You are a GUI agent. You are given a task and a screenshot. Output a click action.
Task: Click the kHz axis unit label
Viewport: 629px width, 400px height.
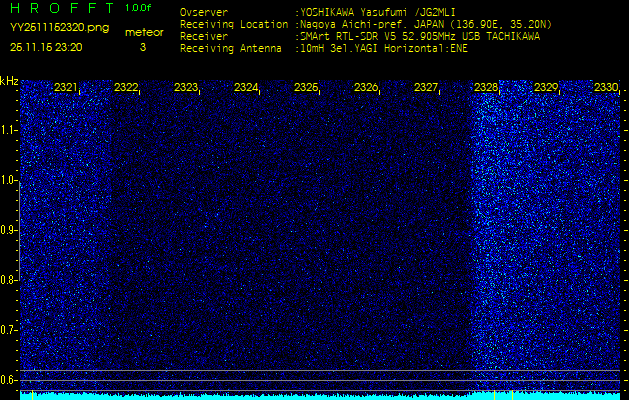9,81
